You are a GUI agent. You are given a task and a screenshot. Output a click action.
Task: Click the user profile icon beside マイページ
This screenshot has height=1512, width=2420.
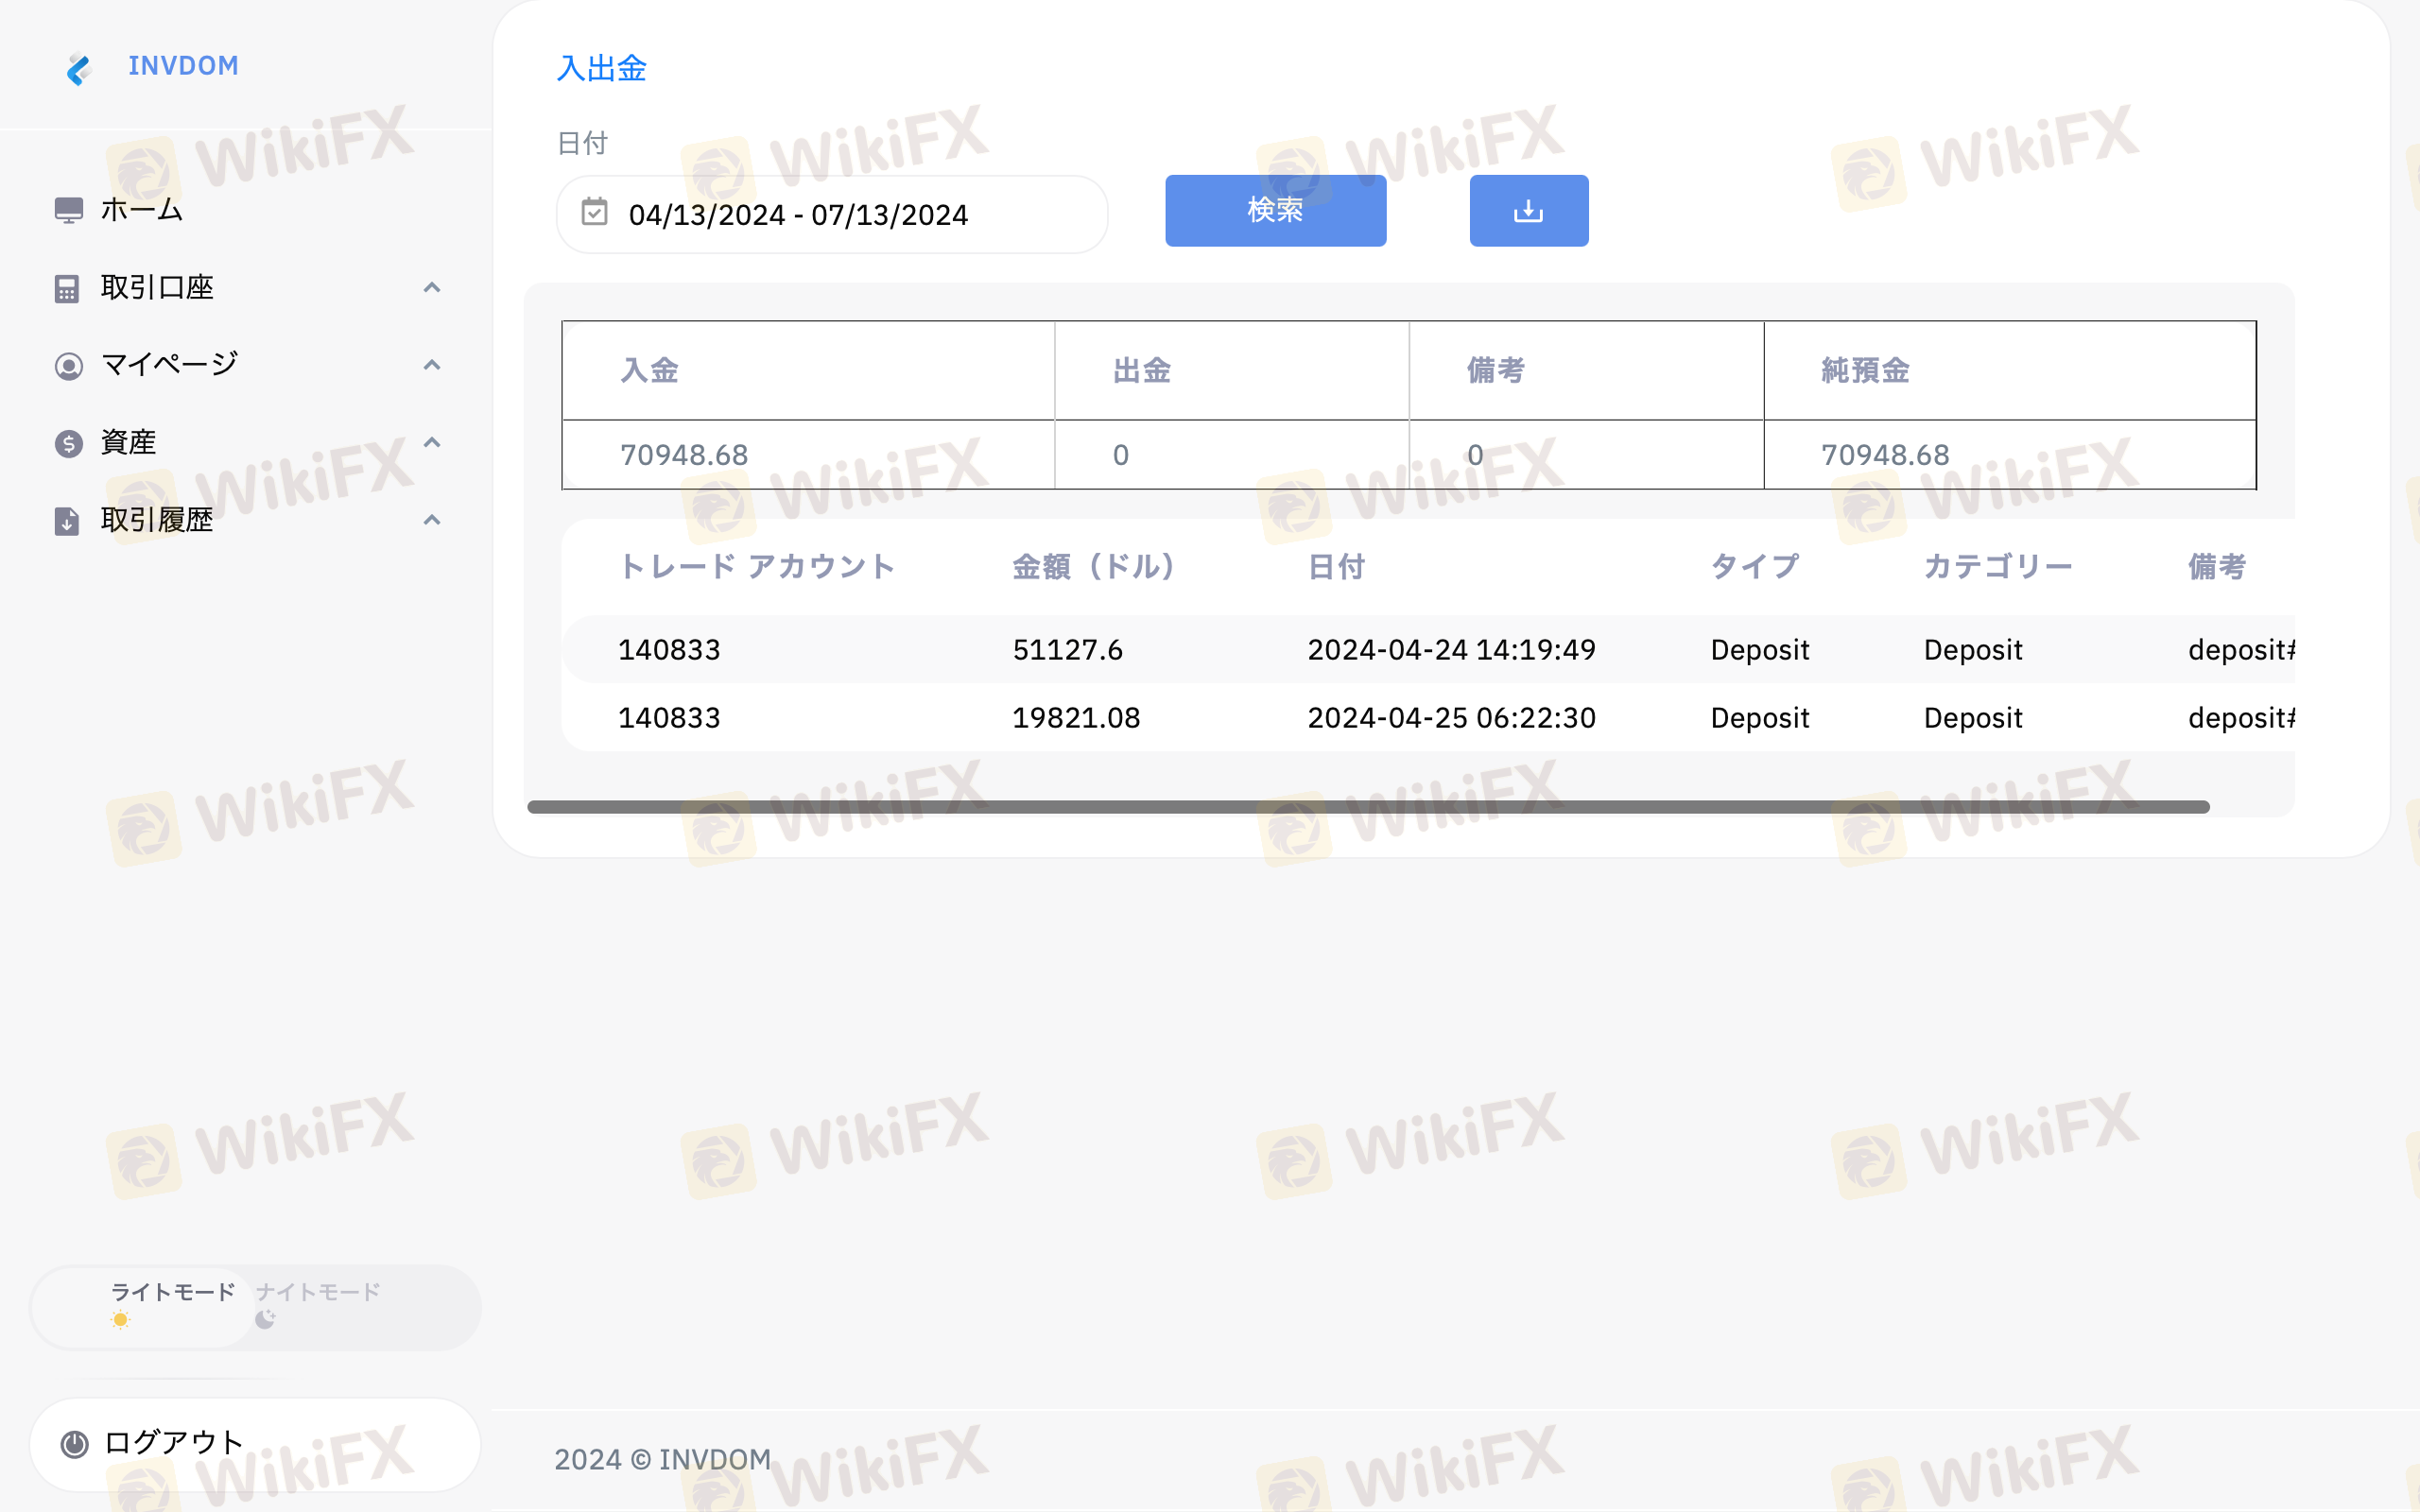click(68, 366)
